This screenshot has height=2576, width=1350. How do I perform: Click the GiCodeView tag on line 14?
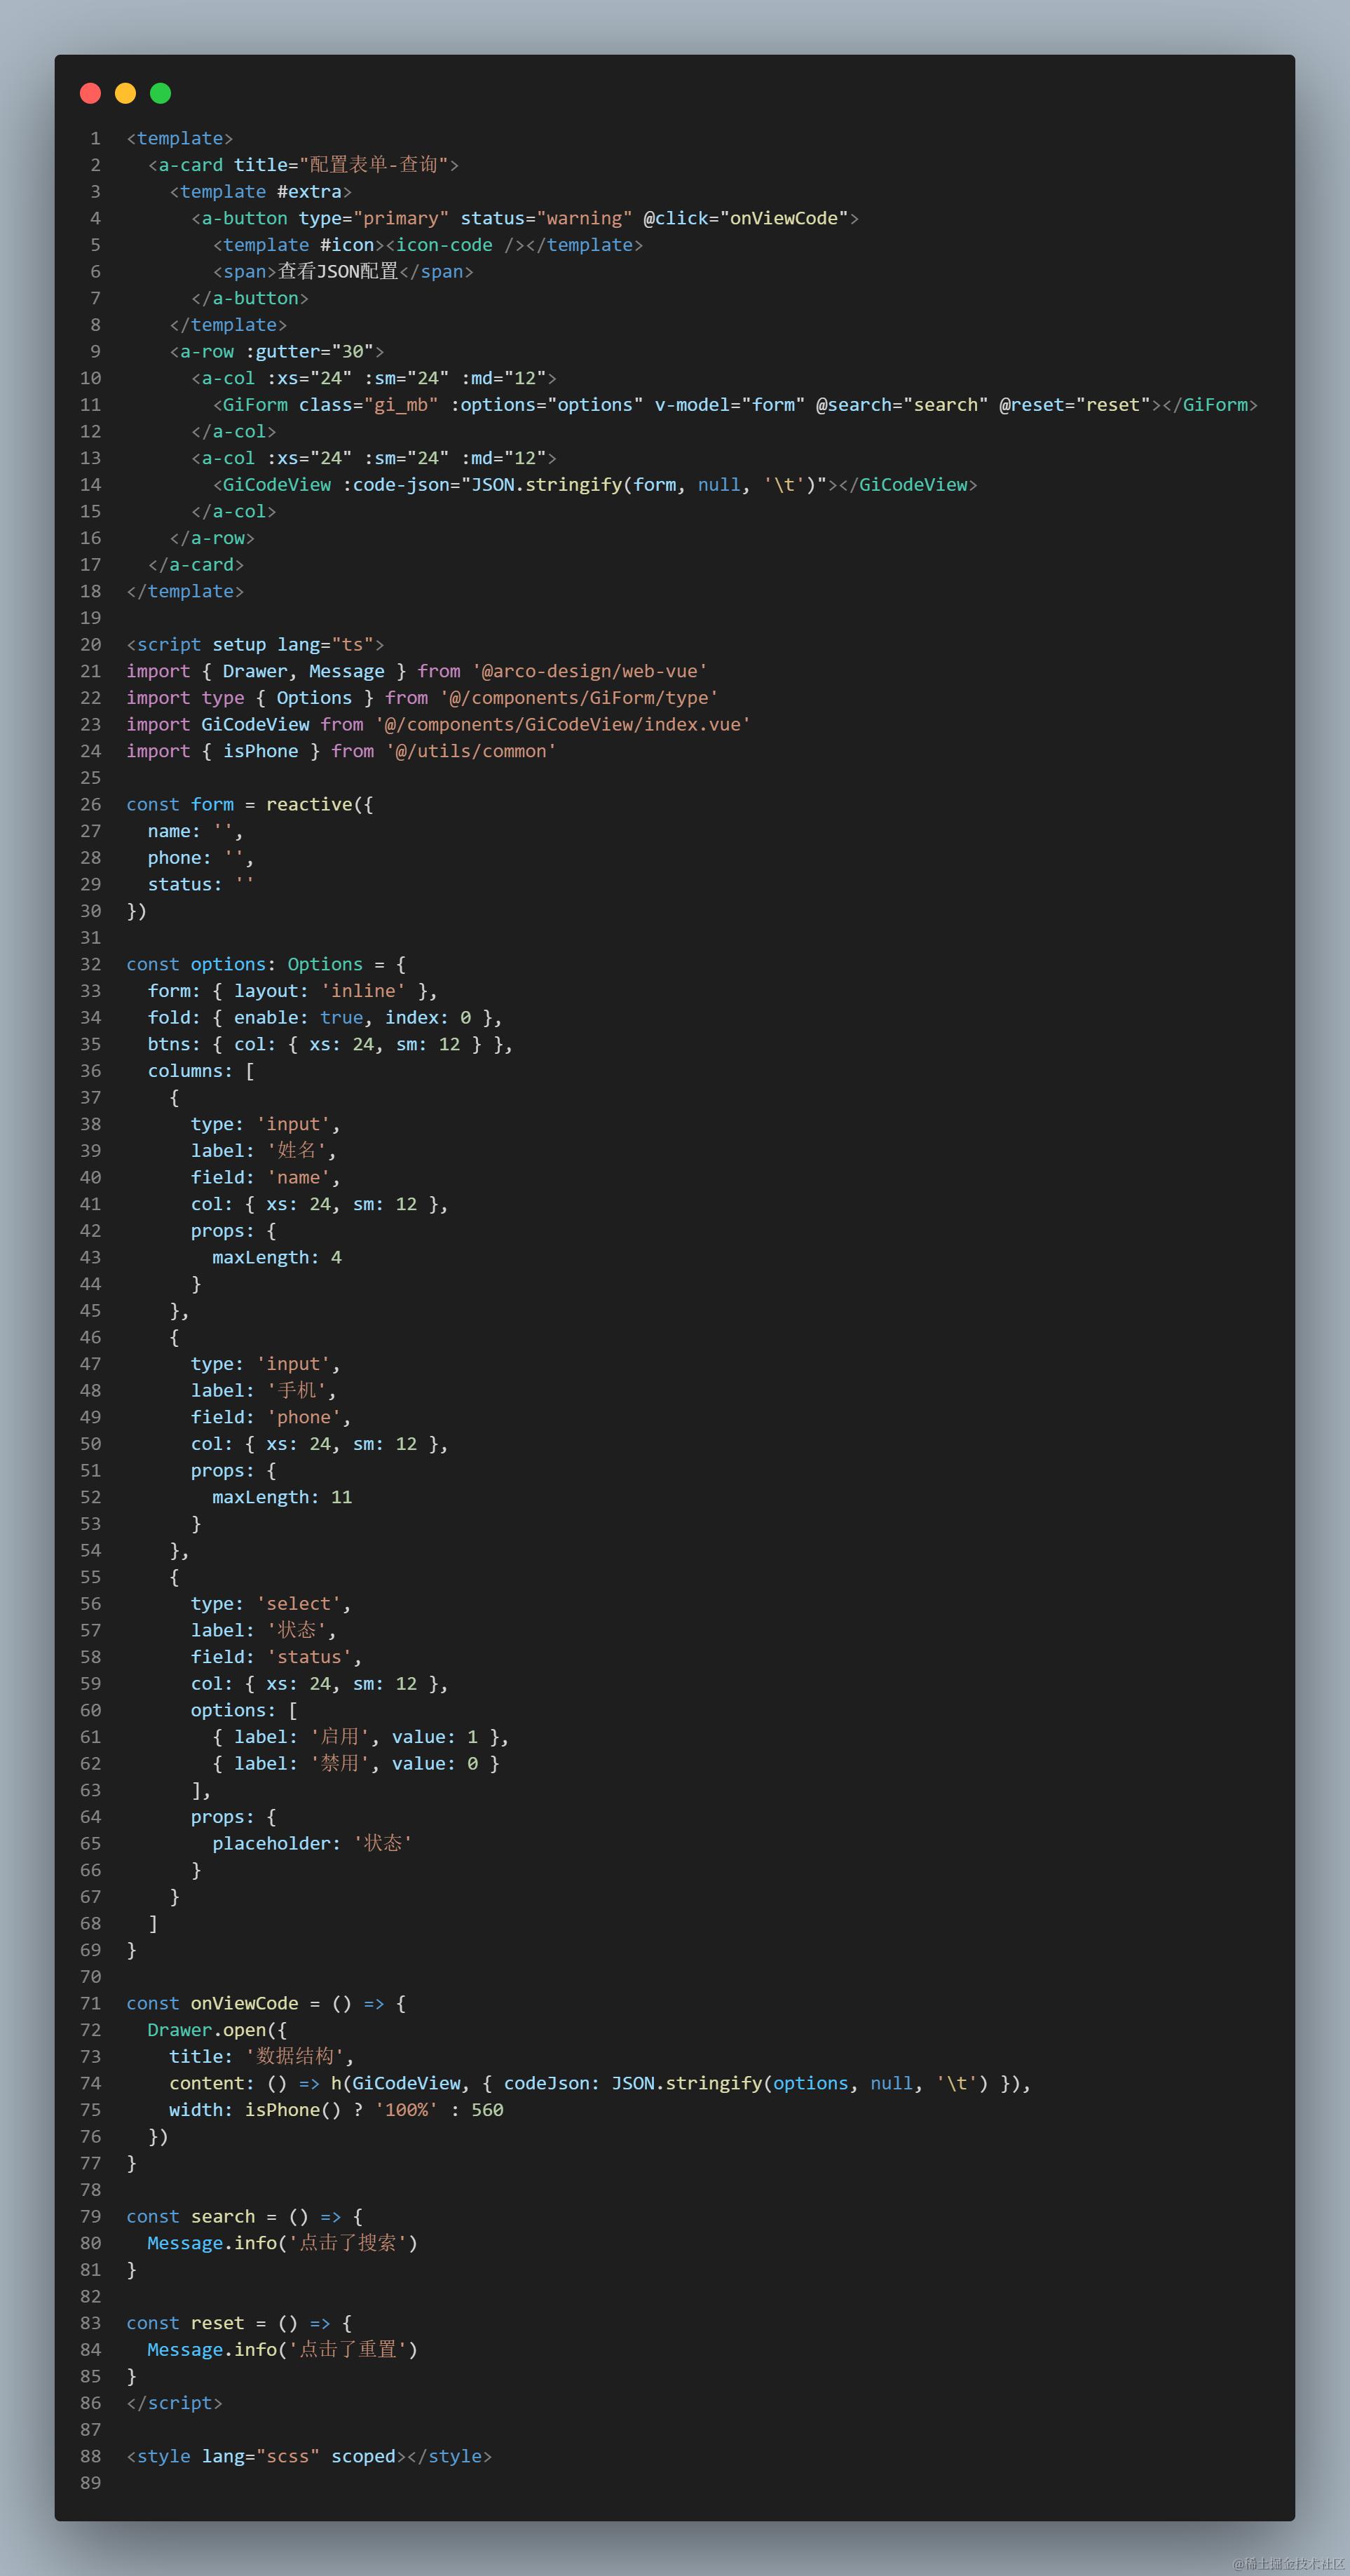click(x=276, y=485)
